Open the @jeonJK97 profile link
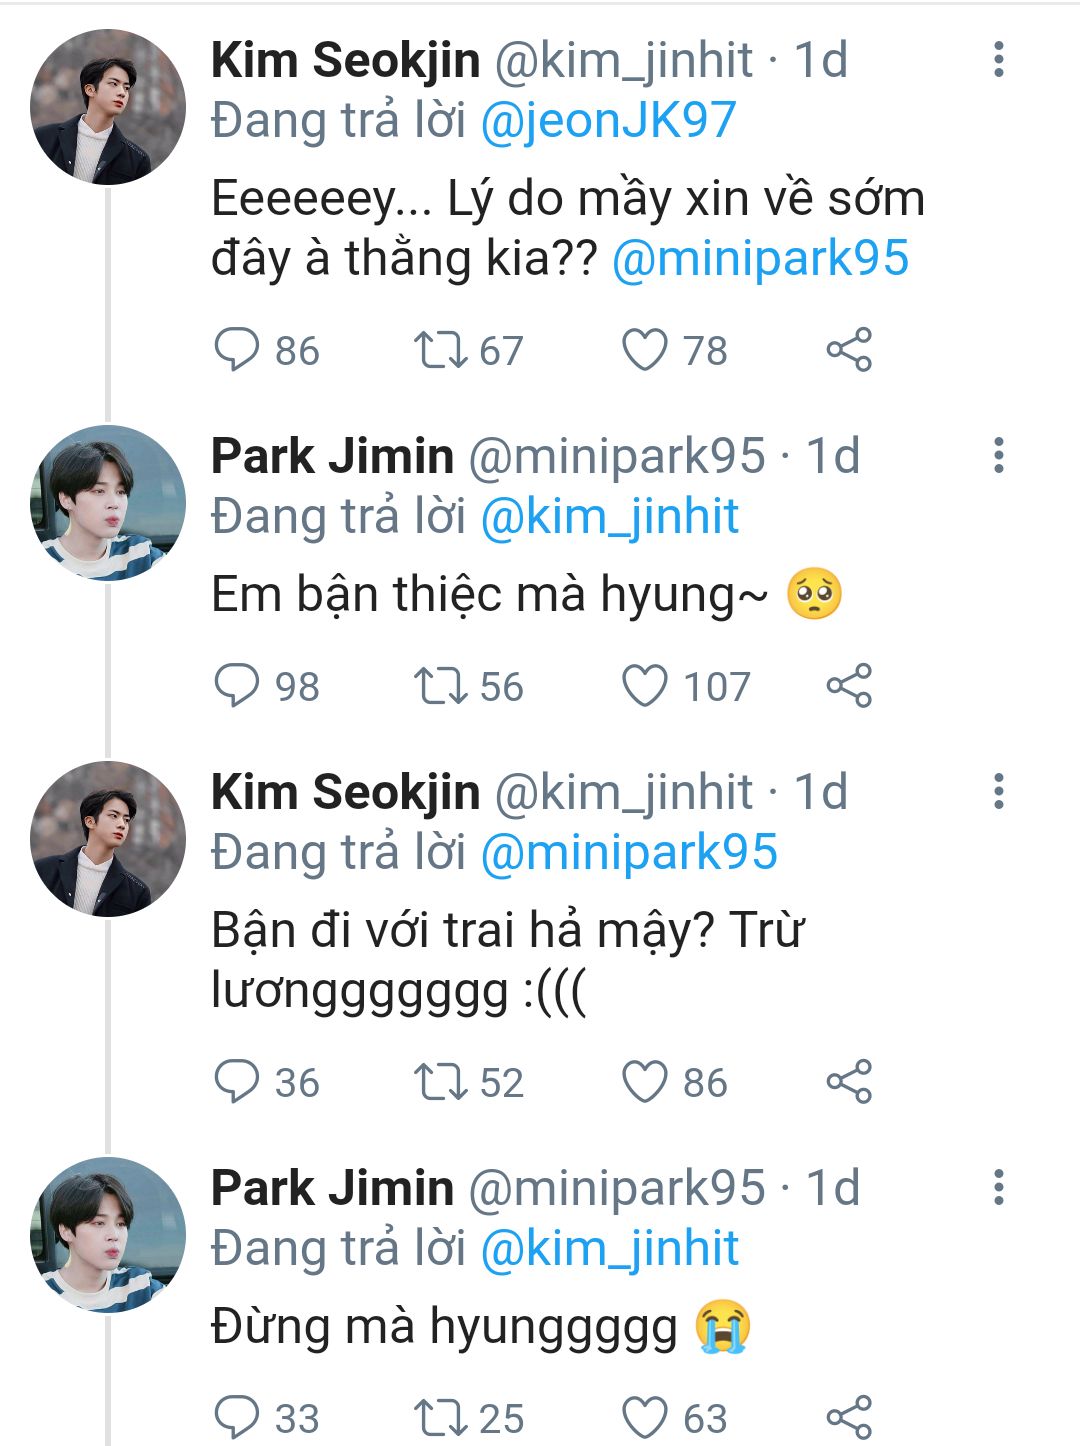The width and height of the screenshot is (1080, 1446). [608, 121]
